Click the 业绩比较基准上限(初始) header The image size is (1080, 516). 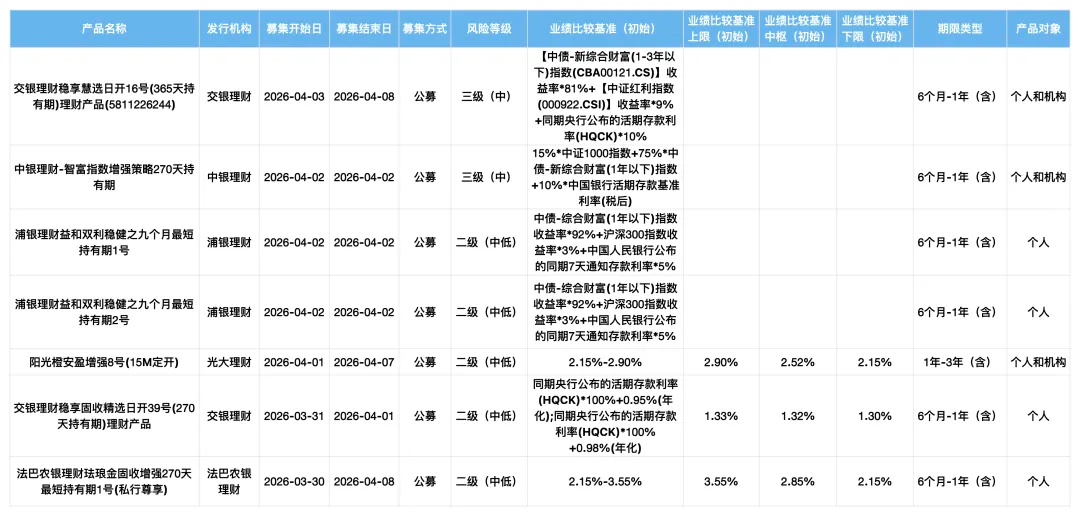coord(721,29)
